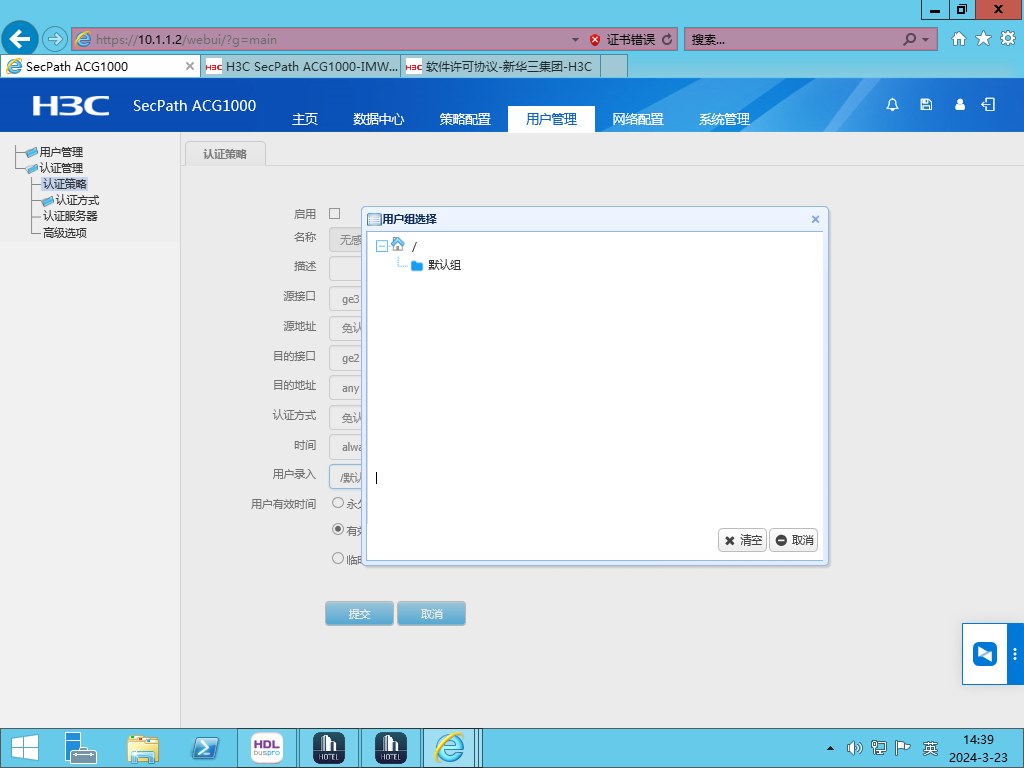Click the home icon in user group tree
This screenshot has width=1024, height=768.
(398, 245)
